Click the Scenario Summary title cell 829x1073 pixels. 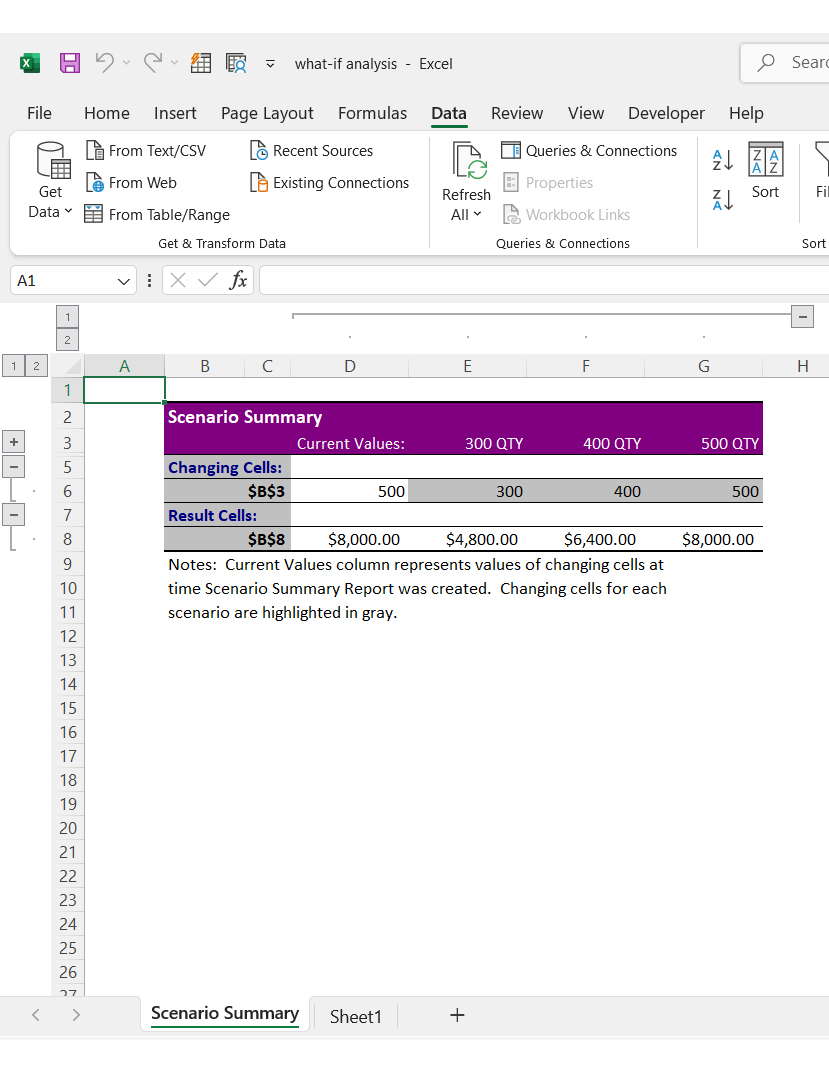[x=244, y=417]
